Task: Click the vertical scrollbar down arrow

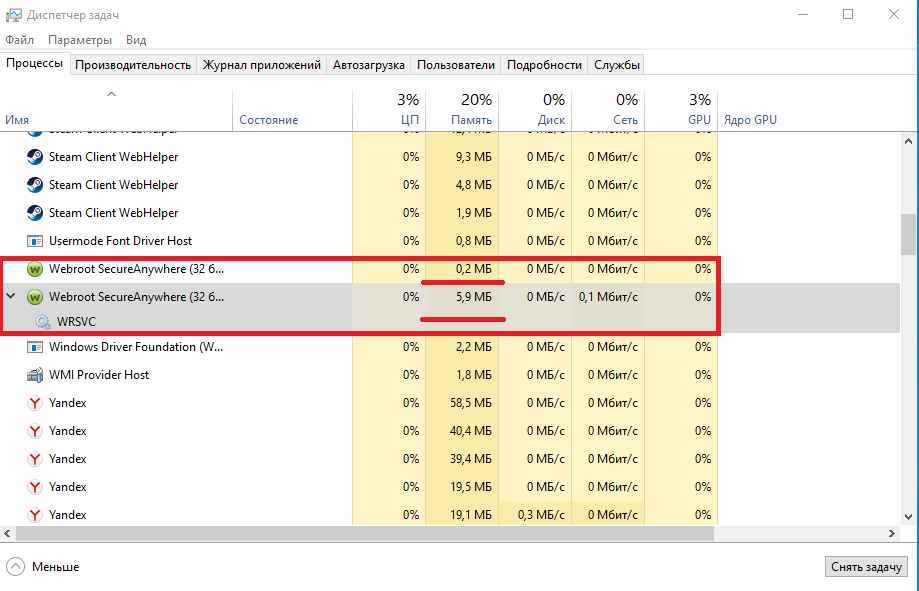Action: (x=908, y=517)
